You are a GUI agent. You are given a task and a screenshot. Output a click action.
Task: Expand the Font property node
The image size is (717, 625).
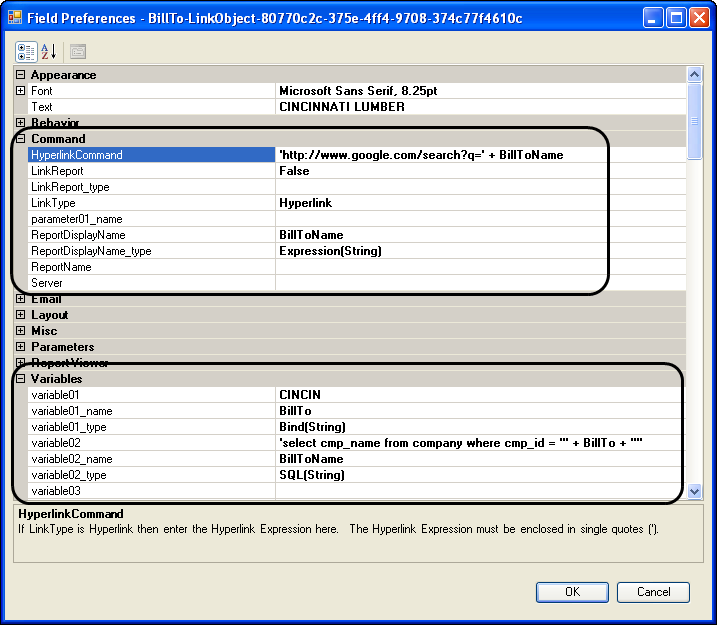pyautogui.click(x=21, y=91)
